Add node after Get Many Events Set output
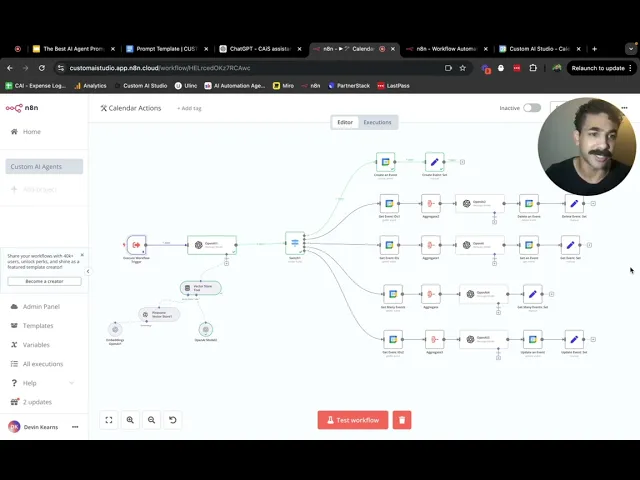 point(551,294)
